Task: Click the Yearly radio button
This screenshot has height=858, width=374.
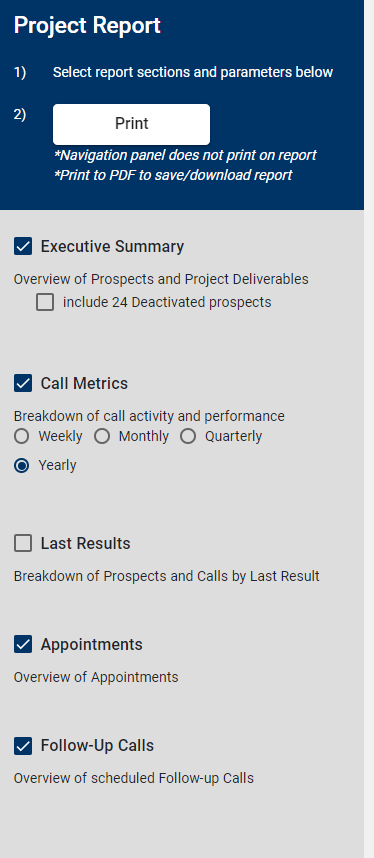Action: (22, 465)
